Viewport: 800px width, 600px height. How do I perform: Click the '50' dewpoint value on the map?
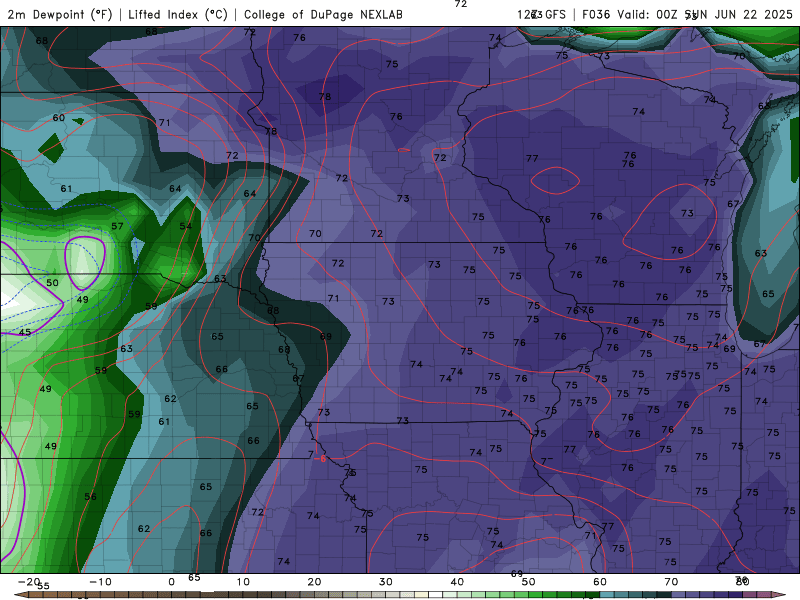coord(52,283)
